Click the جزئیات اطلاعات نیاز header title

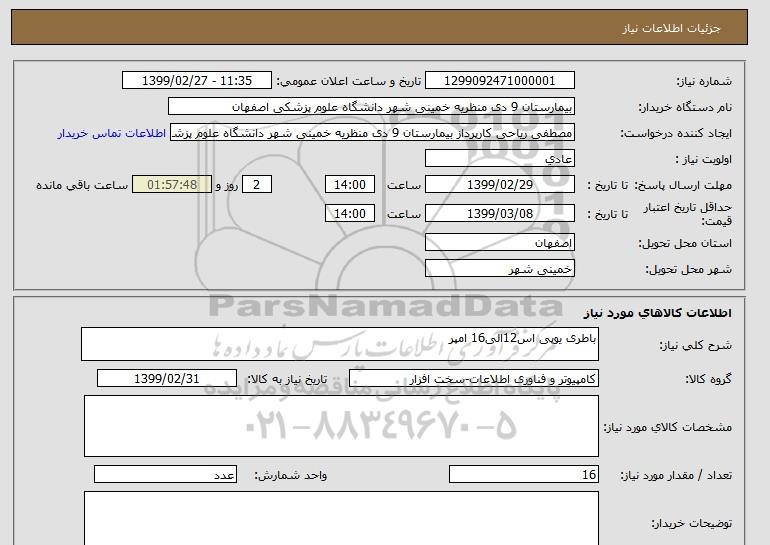tap(672, 28)
